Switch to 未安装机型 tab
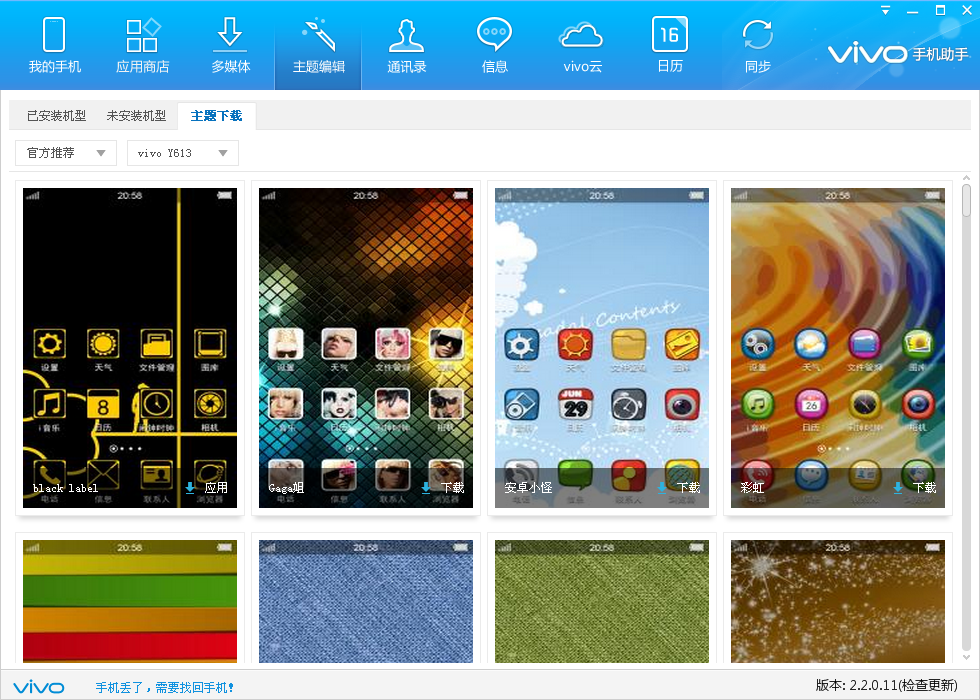Image resolution: width=980 pixels, height=700 pixels. (x=136, y=116)
